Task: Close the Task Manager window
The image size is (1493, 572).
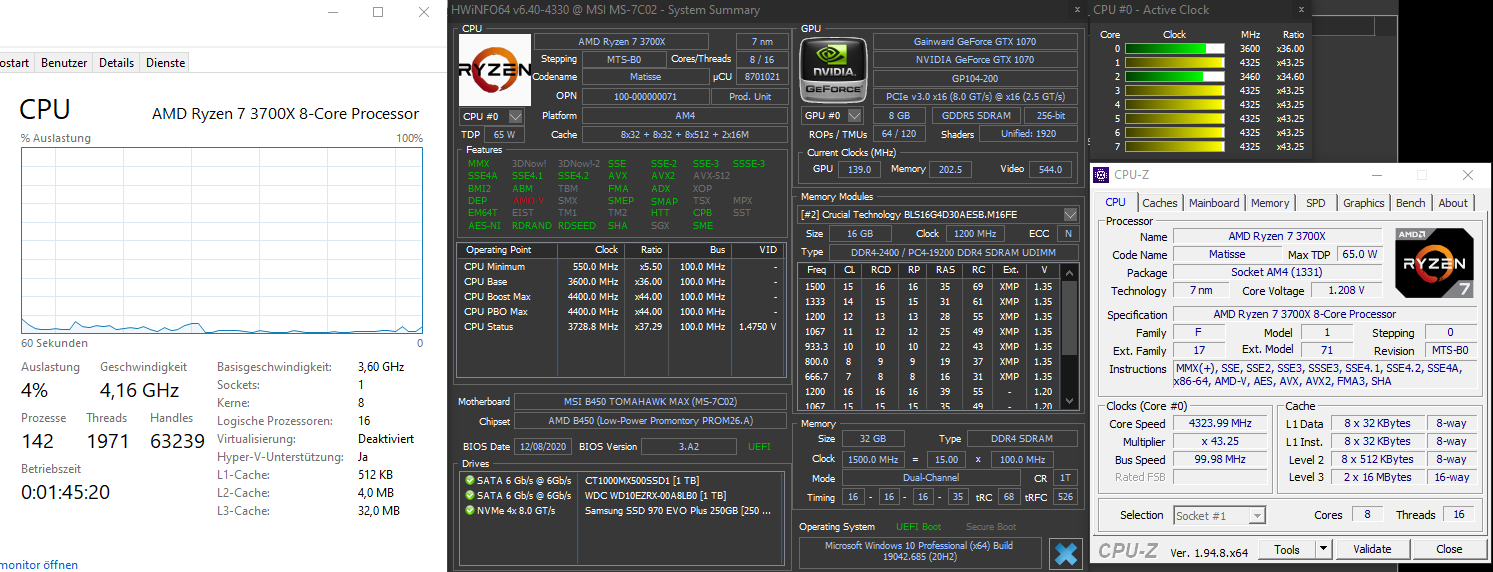Action: 423,13
